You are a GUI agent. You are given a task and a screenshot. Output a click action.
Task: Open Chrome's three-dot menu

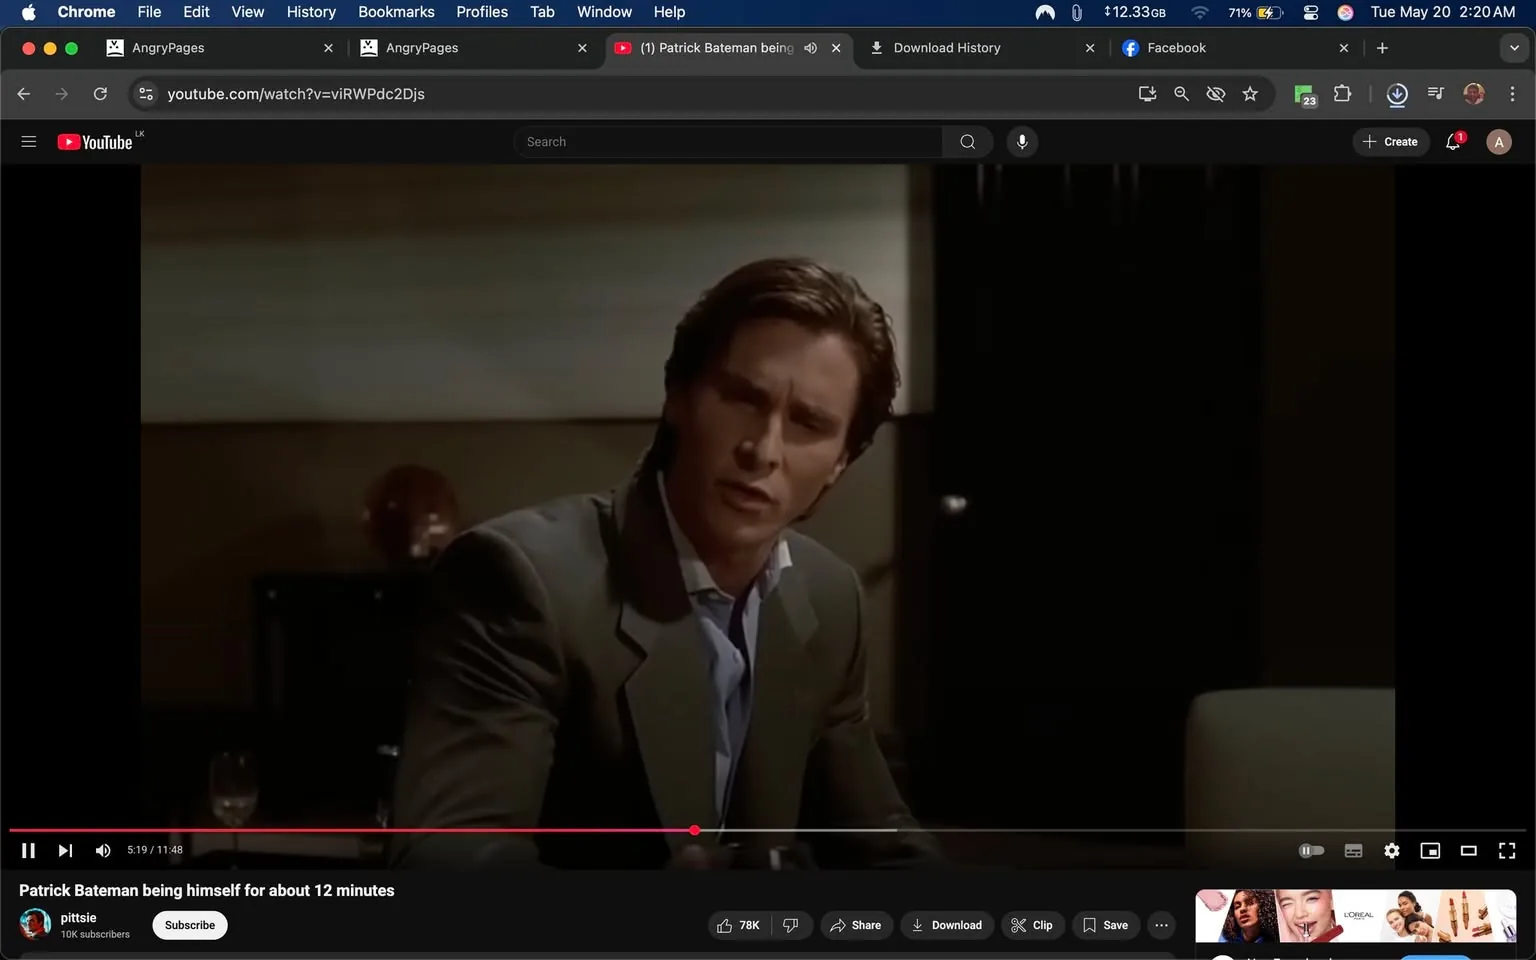[1513, 93]
